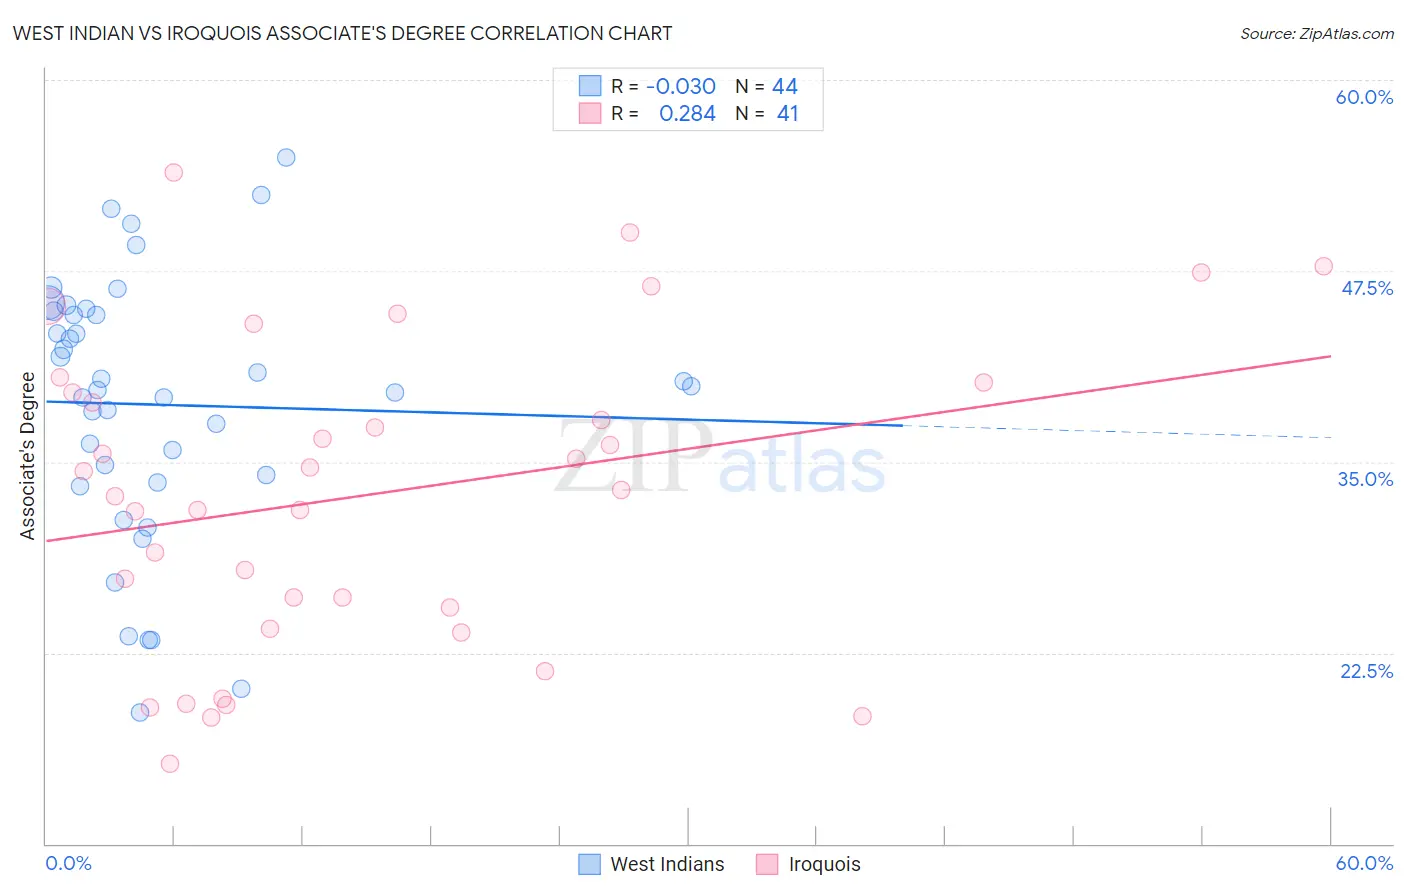Image resolution: width=1406 pixels, height=892 pixels.
Task: Click the Iroquois legend label
Action: coord(824,864)
